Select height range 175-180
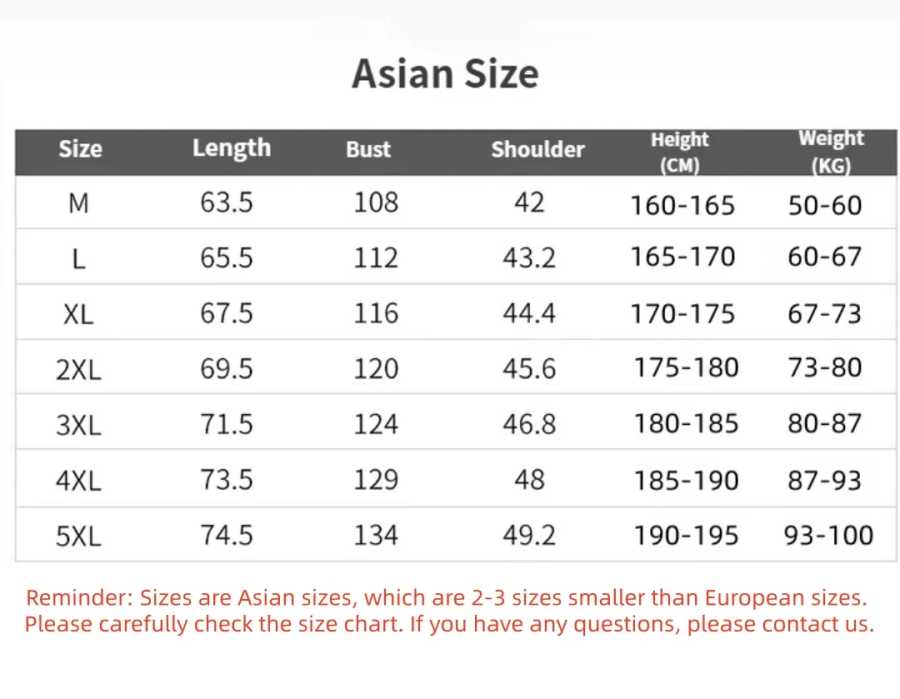900x699 pixels. point(686,367)
